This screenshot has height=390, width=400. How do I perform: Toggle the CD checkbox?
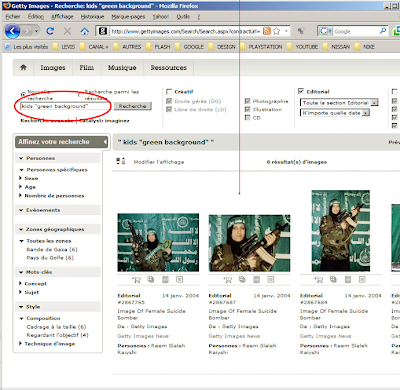tap(247, 117)
